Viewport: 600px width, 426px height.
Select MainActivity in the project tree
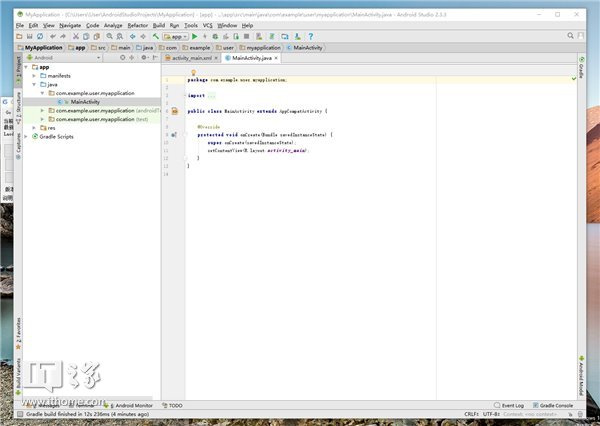pos(84,102)
